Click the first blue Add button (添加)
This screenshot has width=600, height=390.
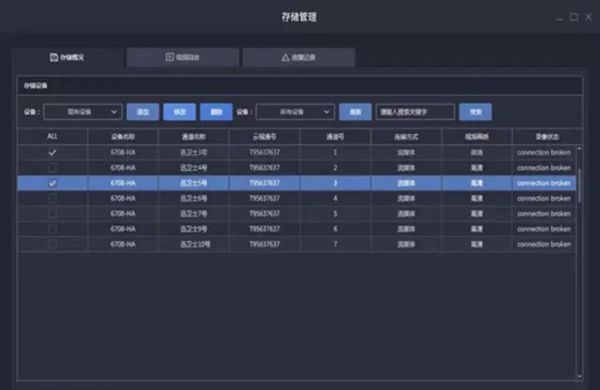click(x=143, y=112)
